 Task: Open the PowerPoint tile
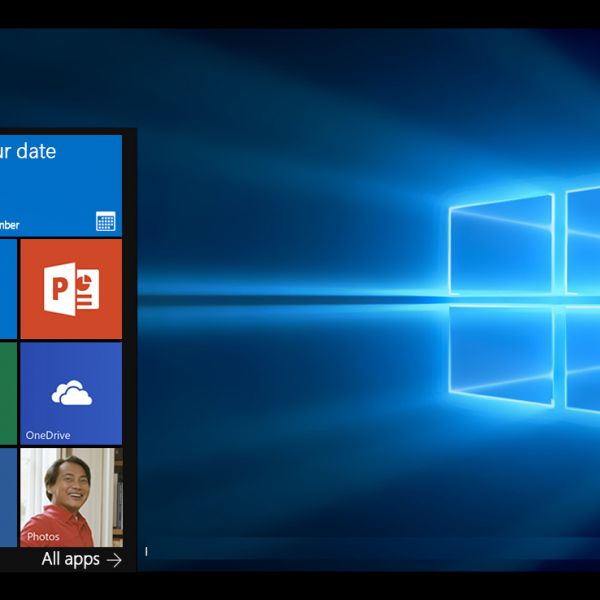(x=71, y=289)
